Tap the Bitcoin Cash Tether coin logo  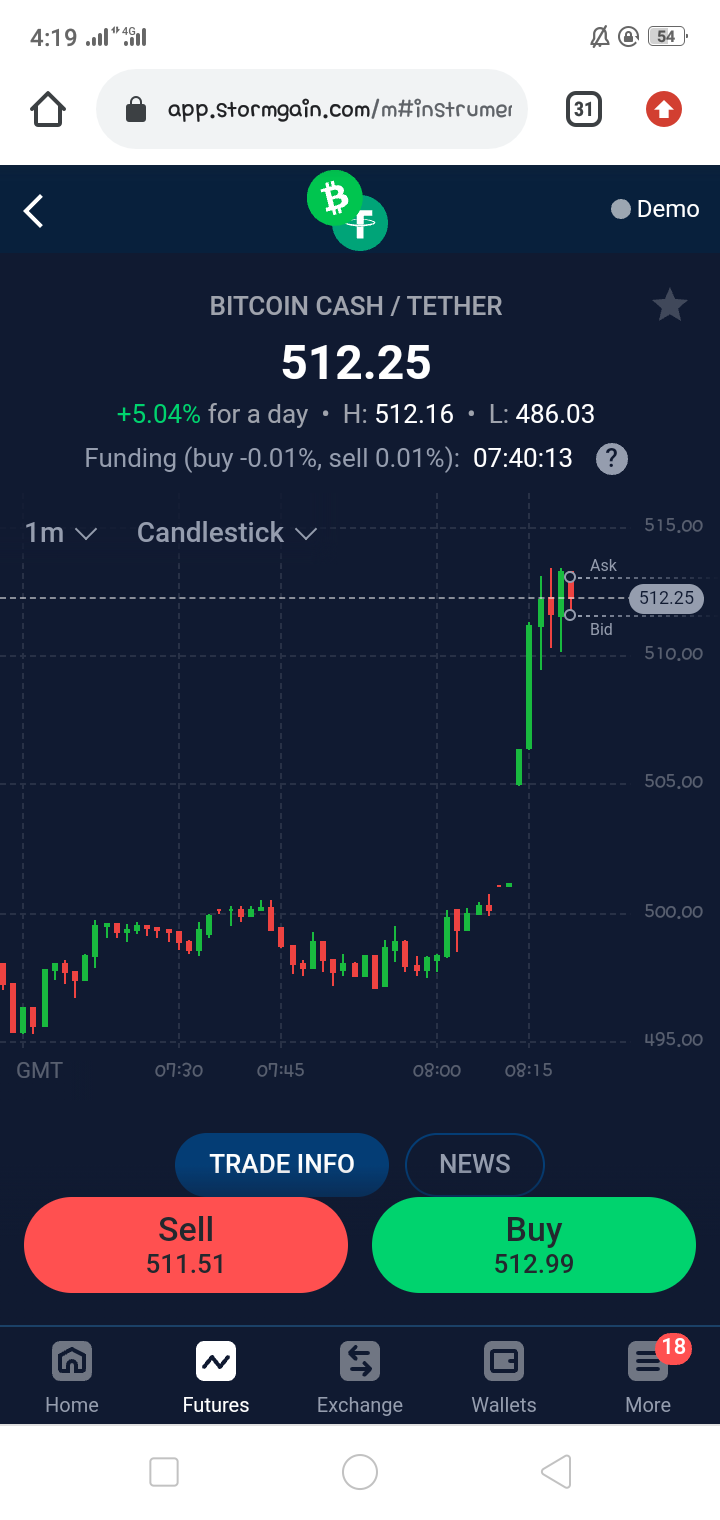pyautogui.click(x=348, y=210)
